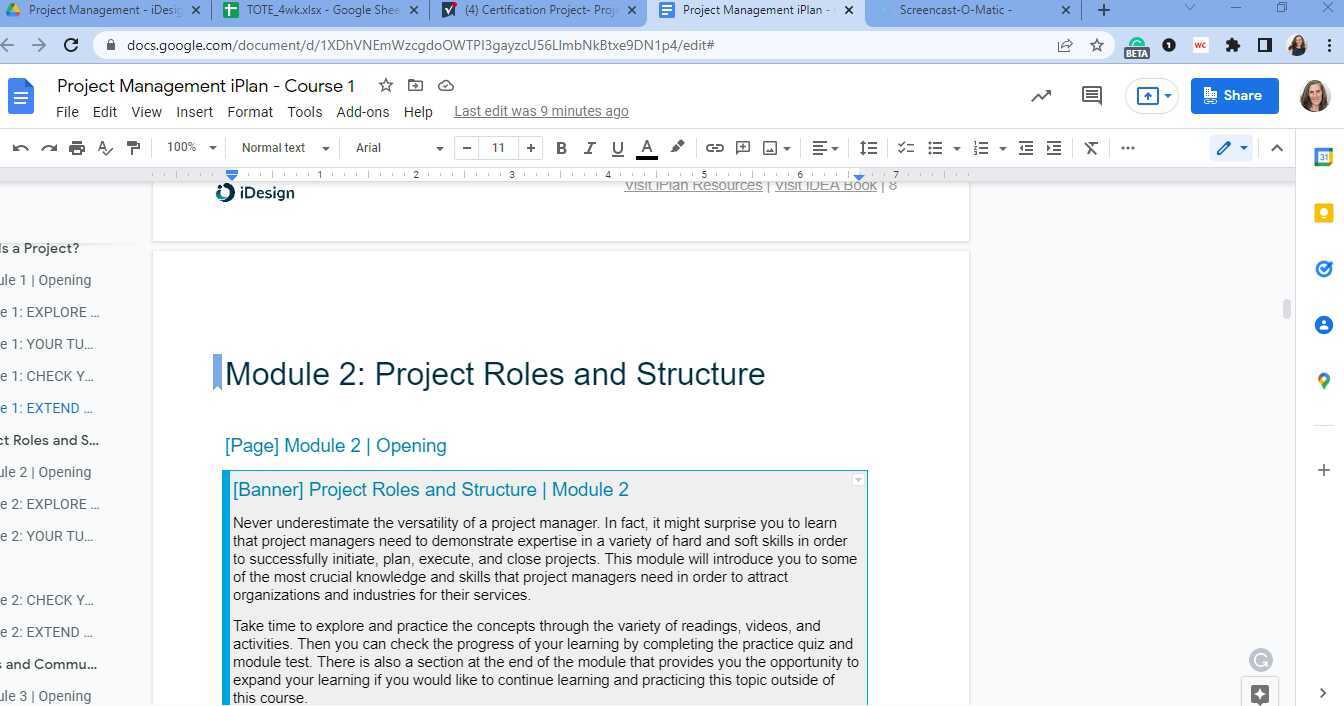Screen dimensions: 1344x706
Task: Open the Visit IDEA Book link
Action: pyautogui.click(x=825, y=184)
